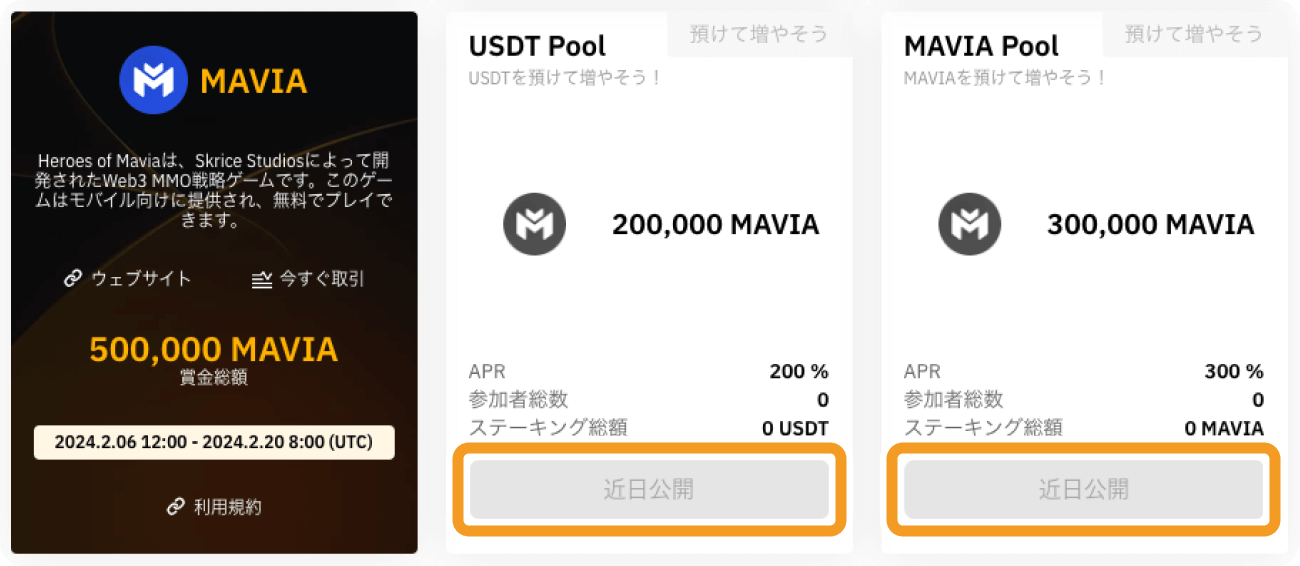Open the 今すぐ取引 trade link
Viewport: 1300px width, 566px height.
(x=321, y=279)
